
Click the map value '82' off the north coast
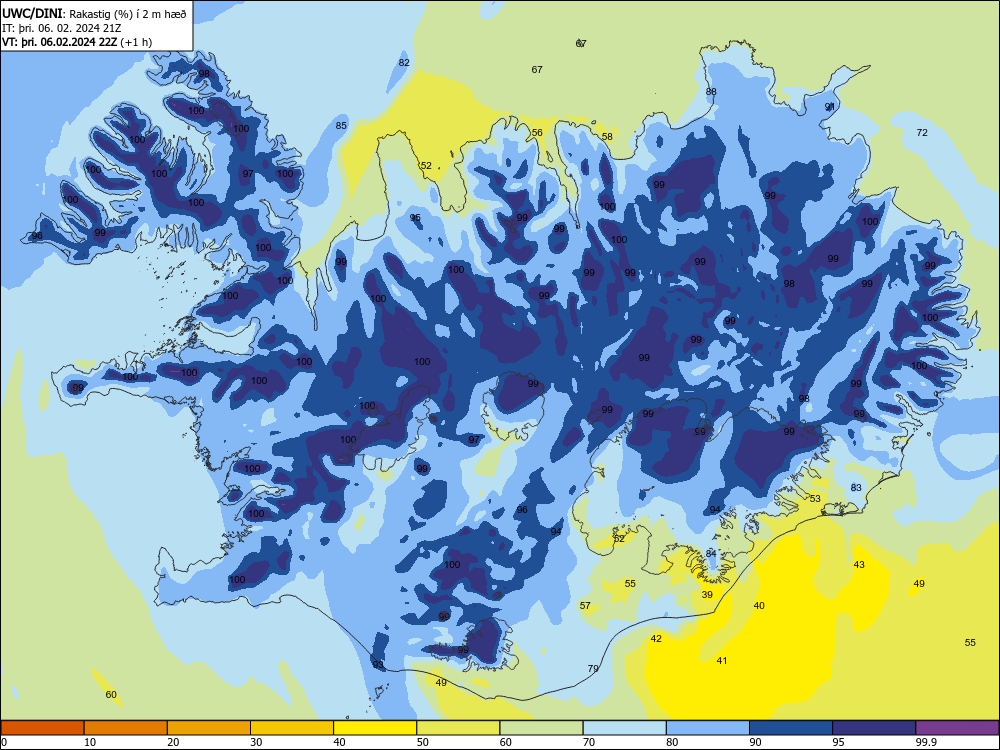pos(404,62)
